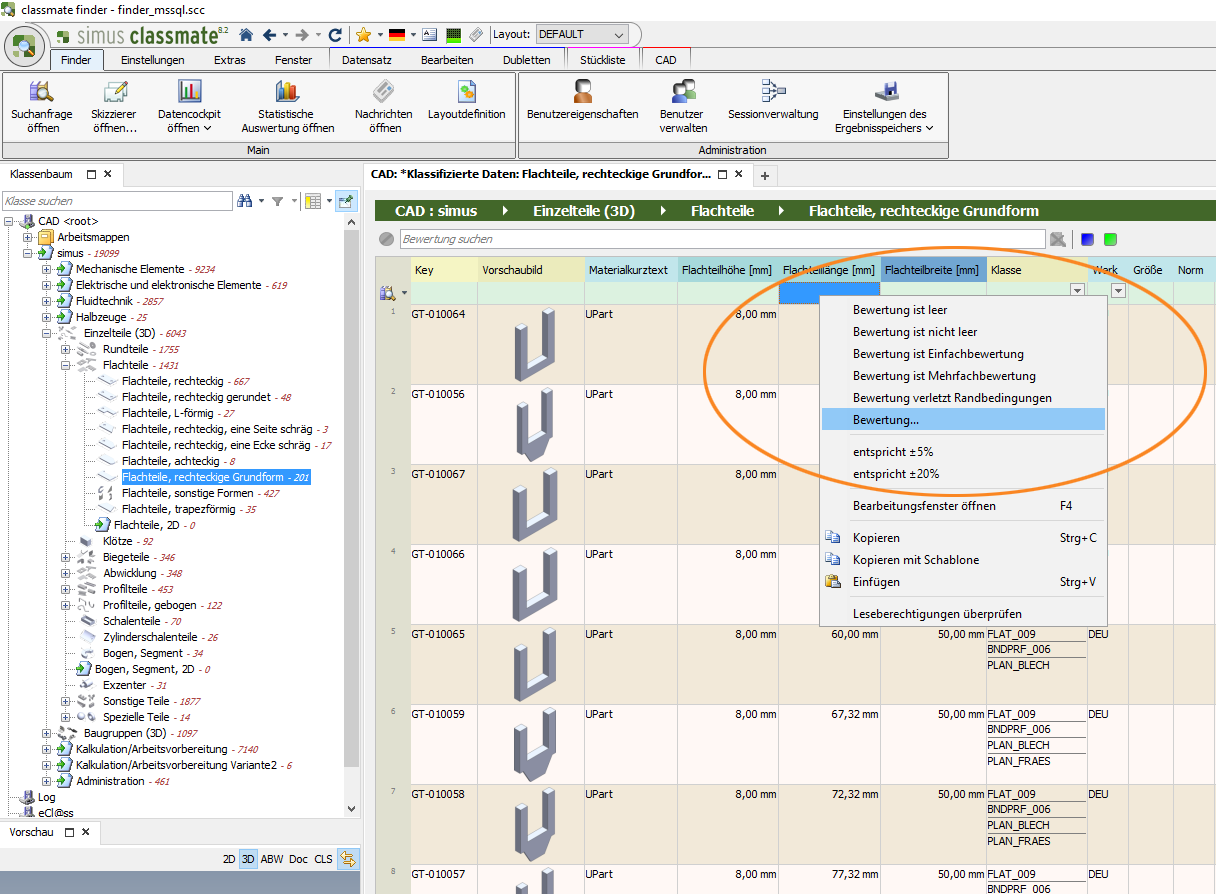Click the filter row binoculars icon

pos(387,293)
